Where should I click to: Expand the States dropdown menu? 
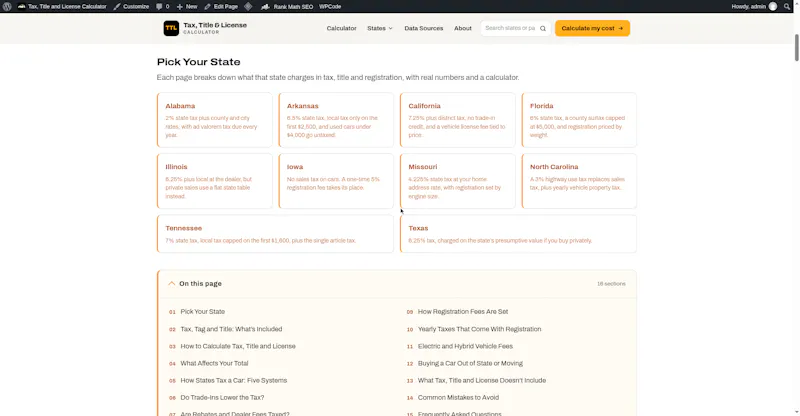[380, 29]
